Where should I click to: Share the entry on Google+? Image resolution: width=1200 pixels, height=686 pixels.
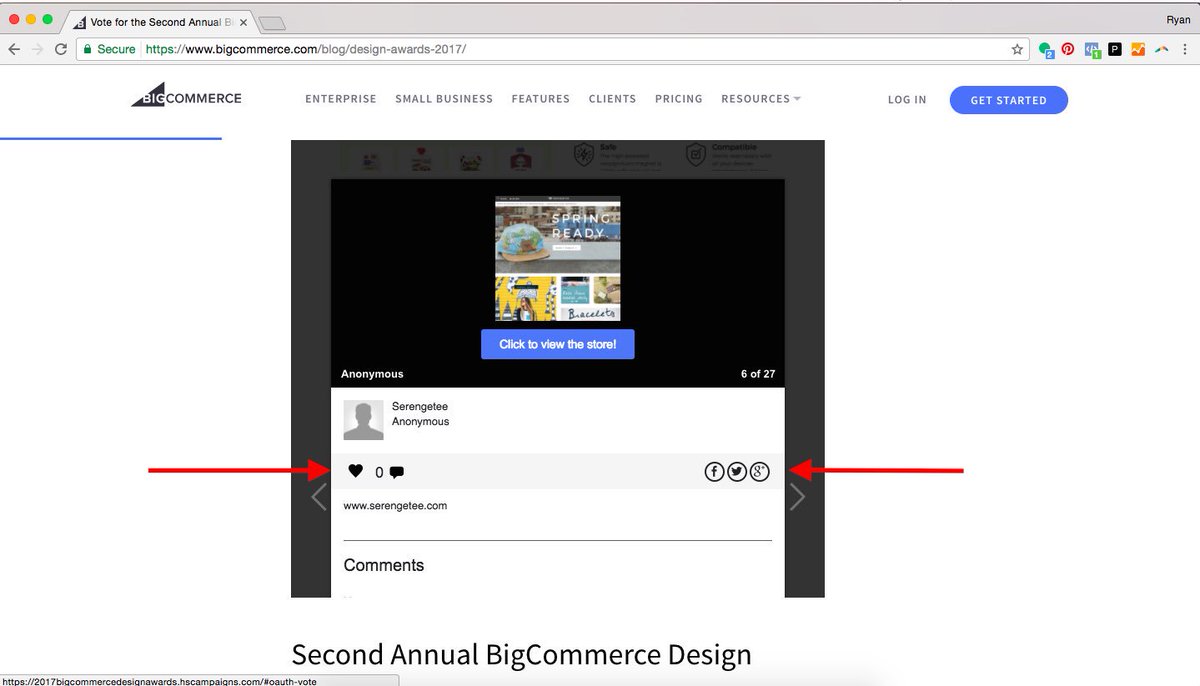pyautogui.click(x=760, y=471)
